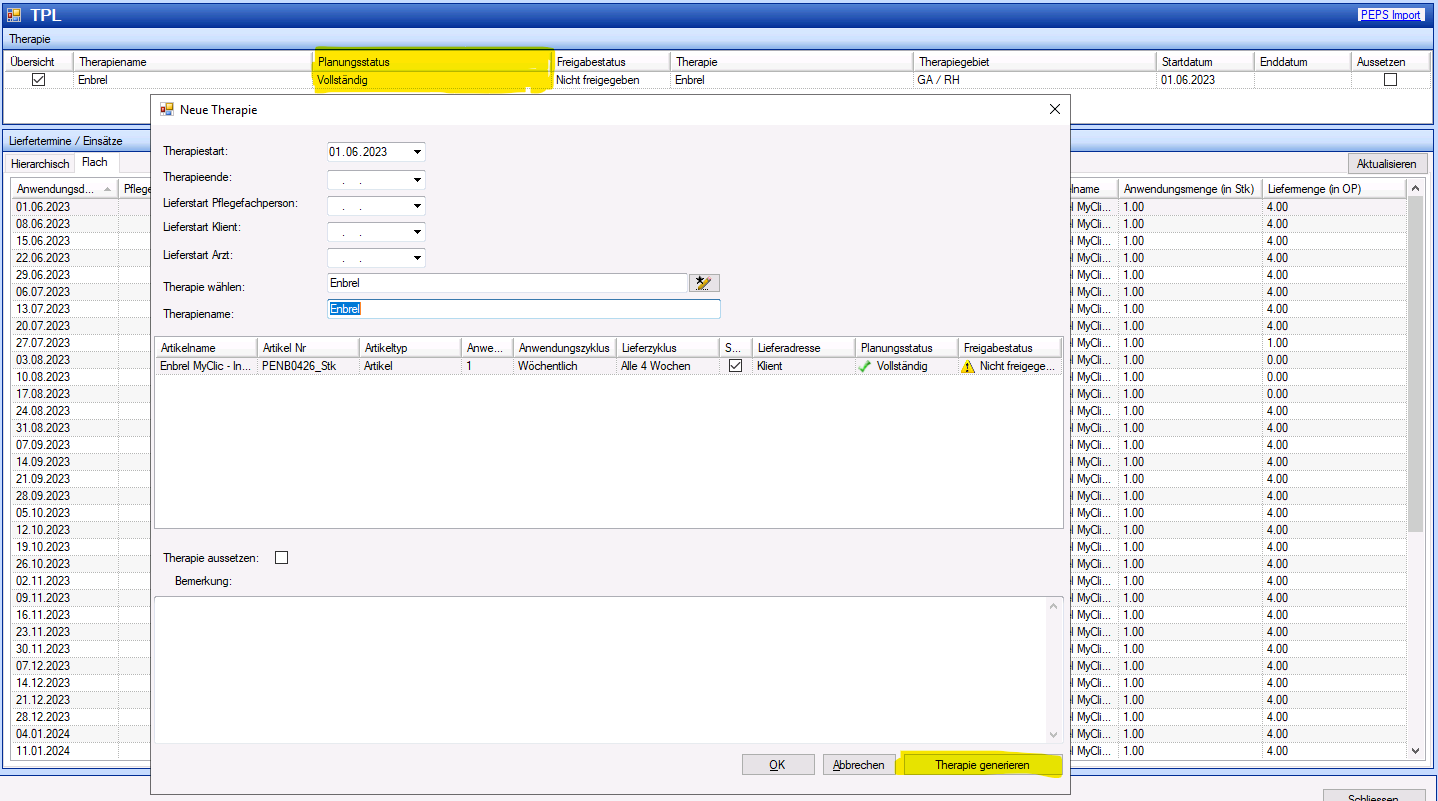The image size is (1438, 801).
Task: Click the therapy picker icon beside Enbrel
Action: 704,283
